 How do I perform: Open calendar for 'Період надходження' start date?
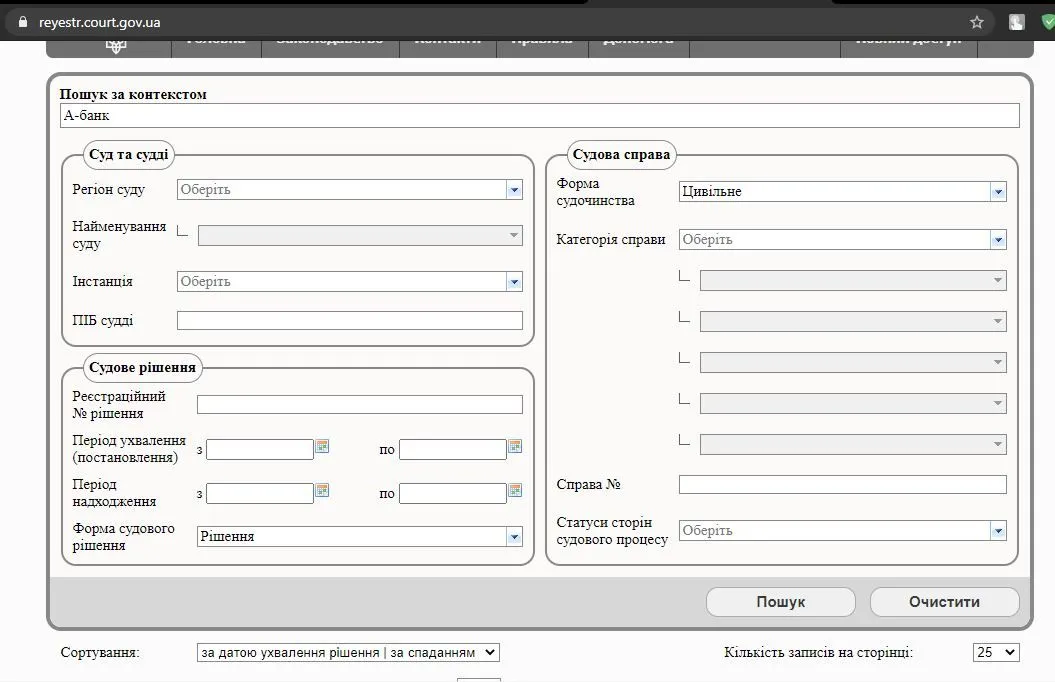point(322,490)
